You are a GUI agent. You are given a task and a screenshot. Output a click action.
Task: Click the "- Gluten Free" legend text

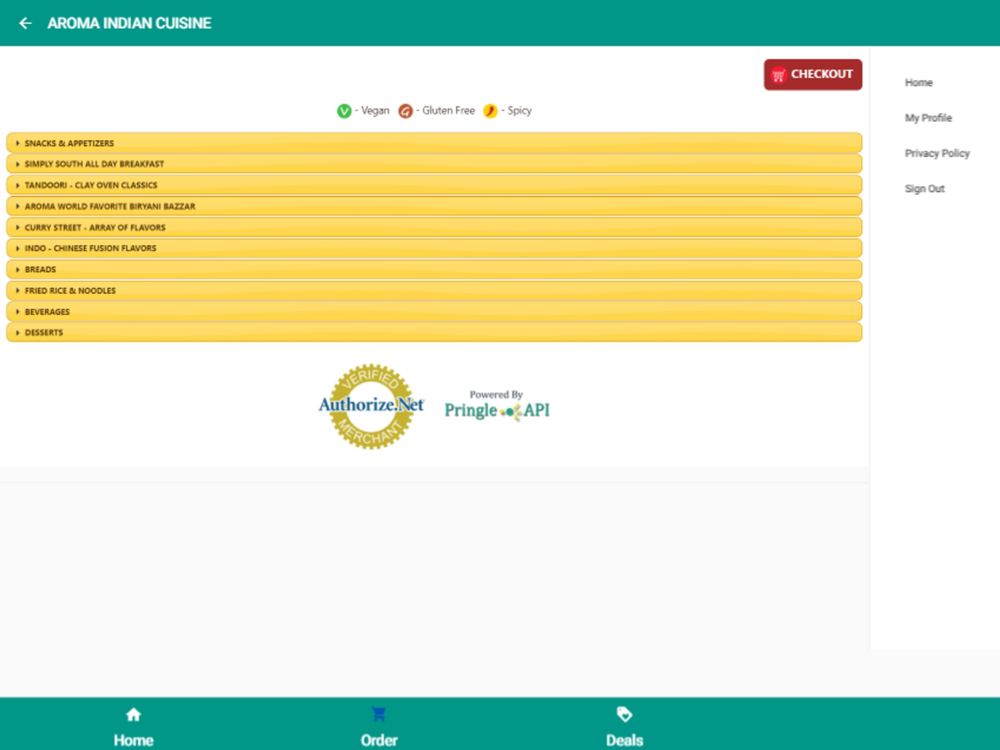point(445,110)
